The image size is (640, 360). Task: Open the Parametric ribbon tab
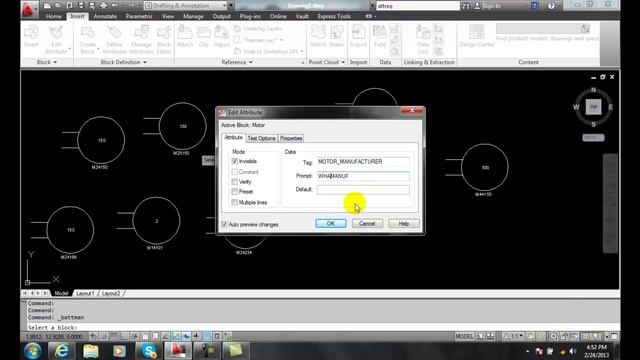point(139,16)
